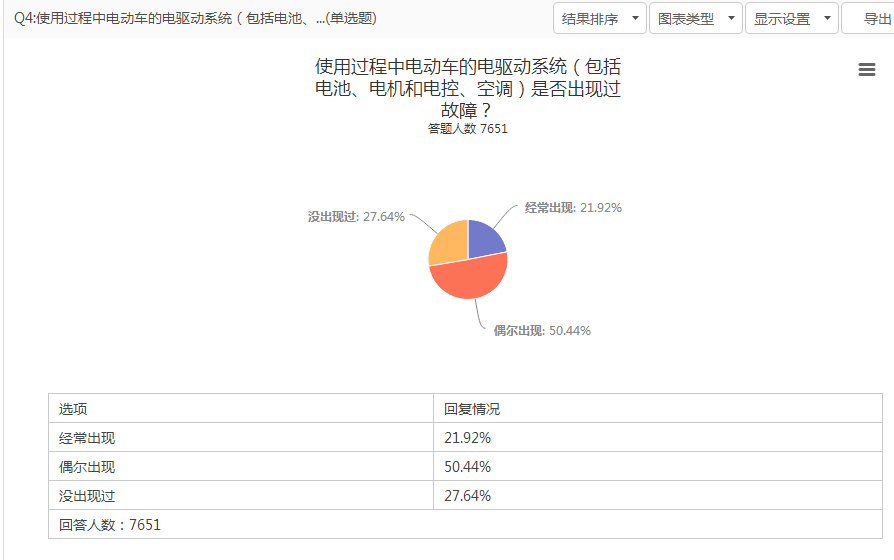894x560 pixels.
Task: Select the 偶尔出现 table row
Action: pos(465,466)
